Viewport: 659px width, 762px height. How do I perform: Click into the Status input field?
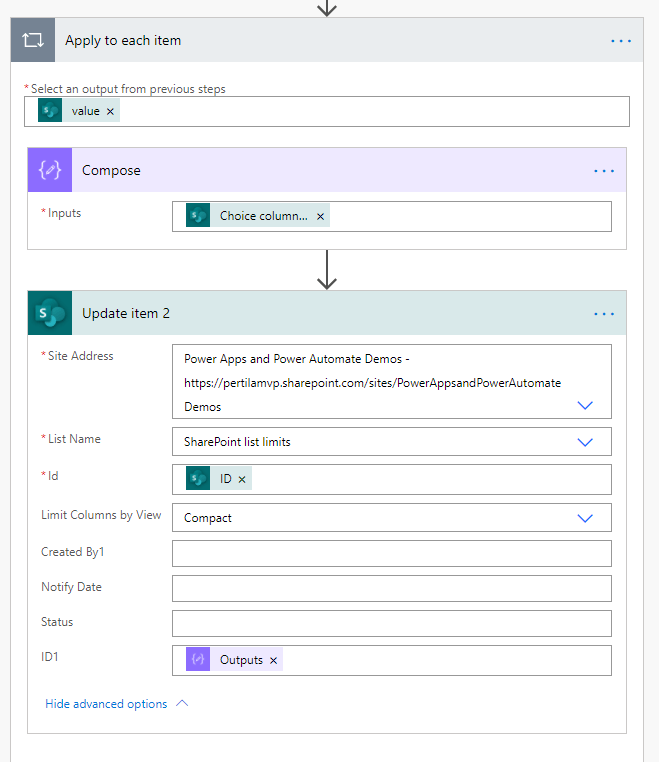coord(391,623)
